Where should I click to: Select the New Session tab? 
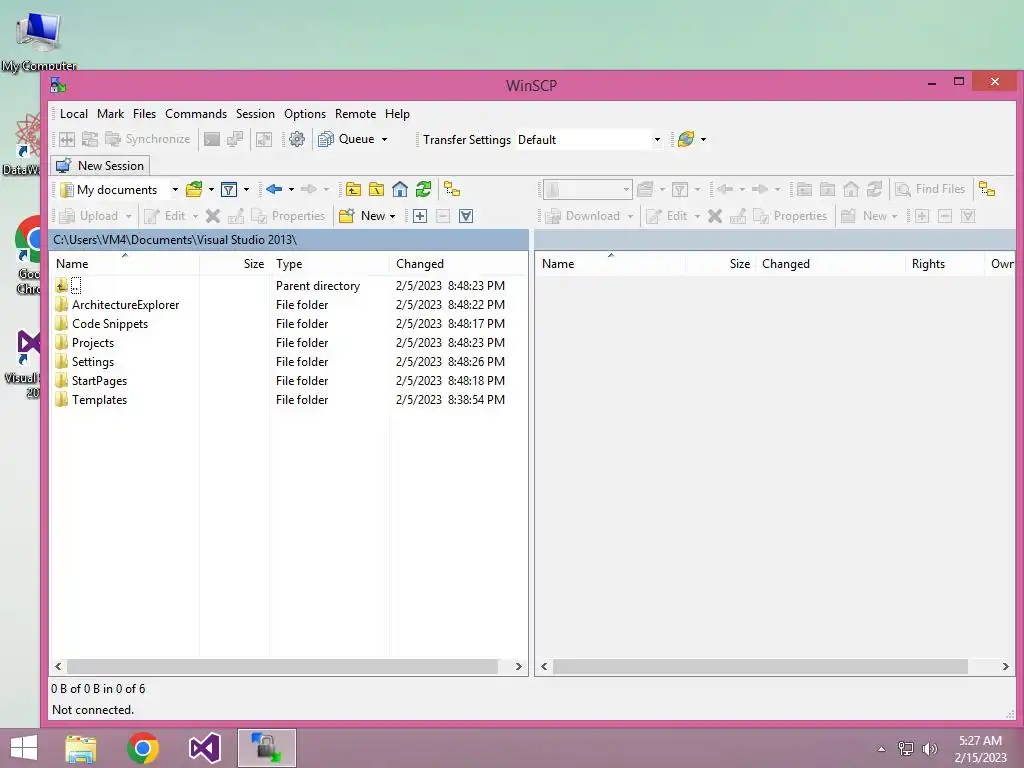pyautogui.click(x=101, y=166)
